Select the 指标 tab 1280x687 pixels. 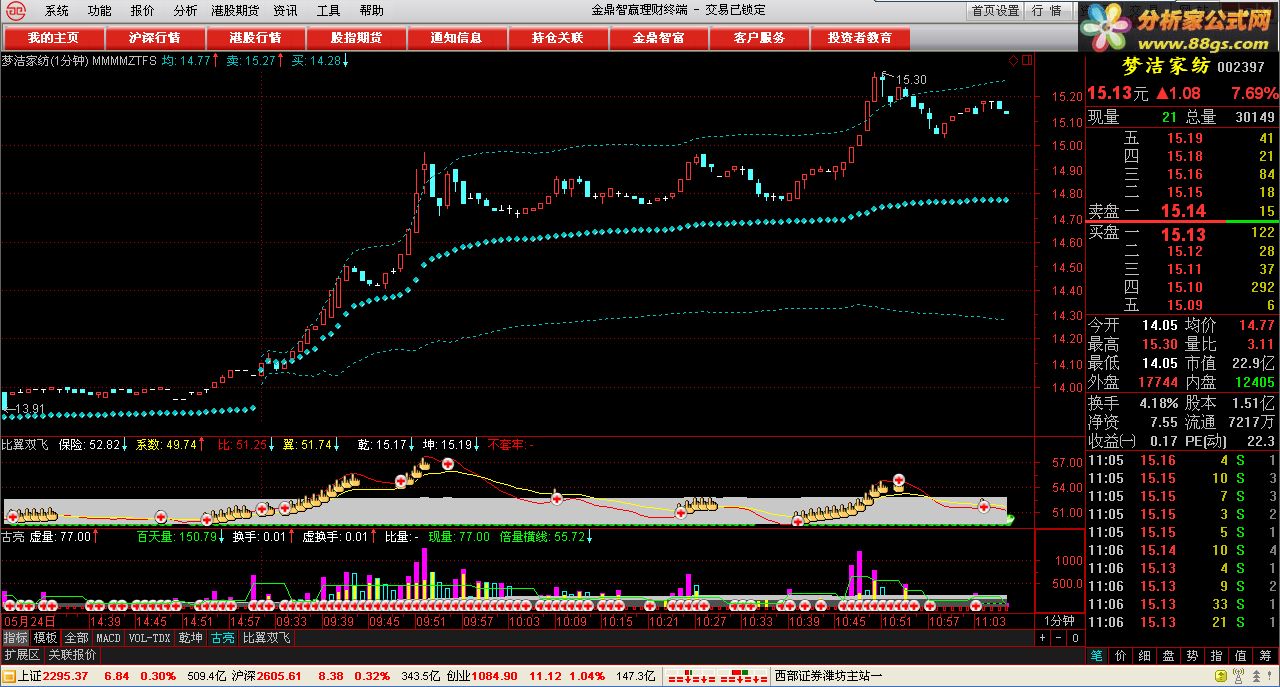15,638
